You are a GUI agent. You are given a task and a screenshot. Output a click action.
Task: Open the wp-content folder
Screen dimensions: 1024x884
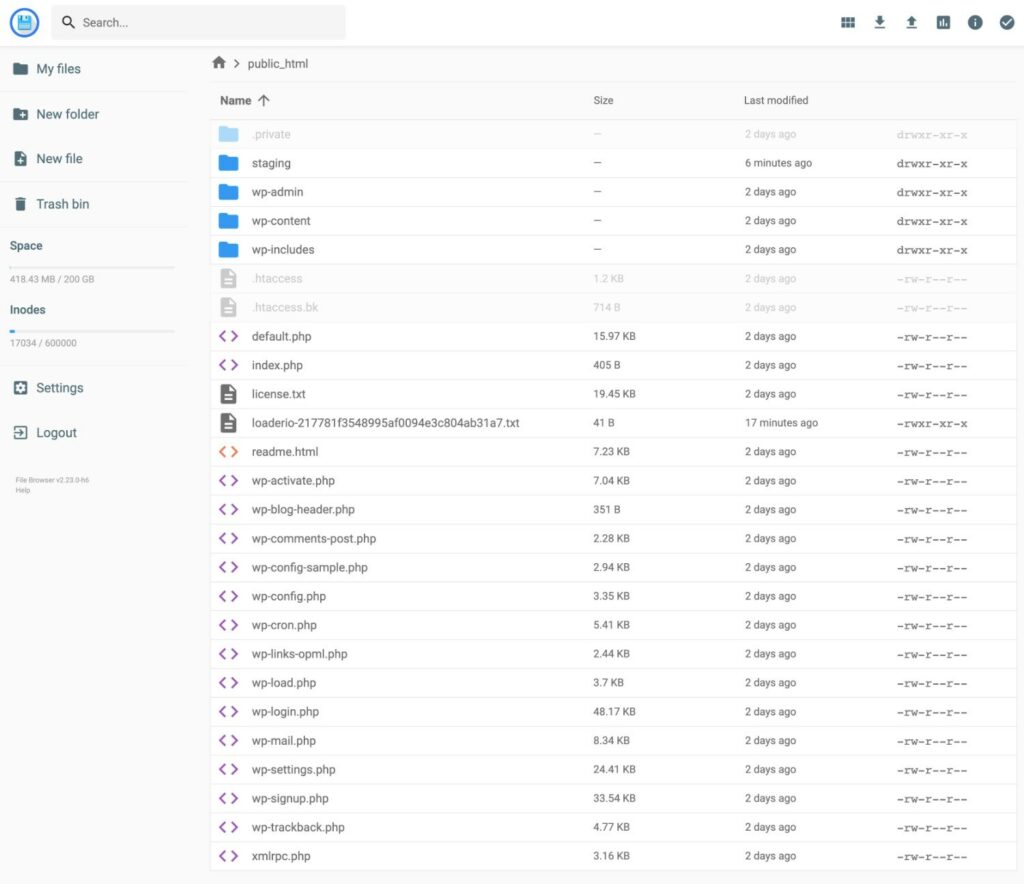click(x=281, y=221)
